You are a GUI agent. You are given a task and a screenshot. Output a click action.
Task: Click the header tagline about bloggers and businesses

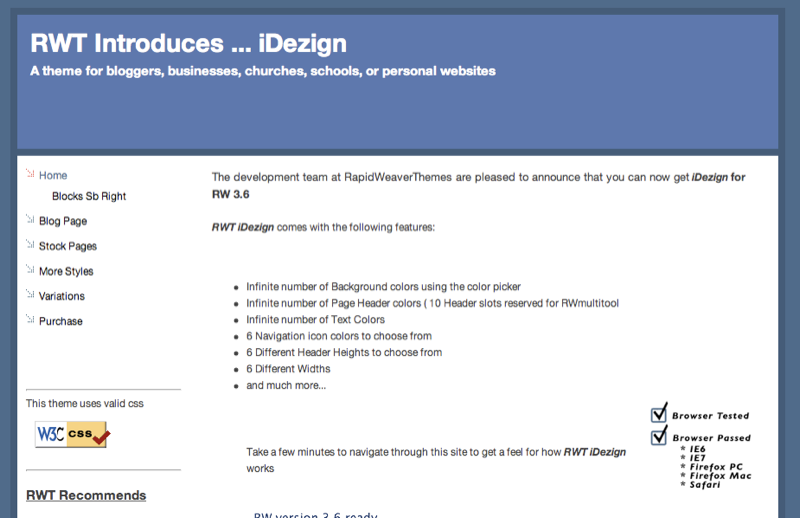[x=262, y=71]
